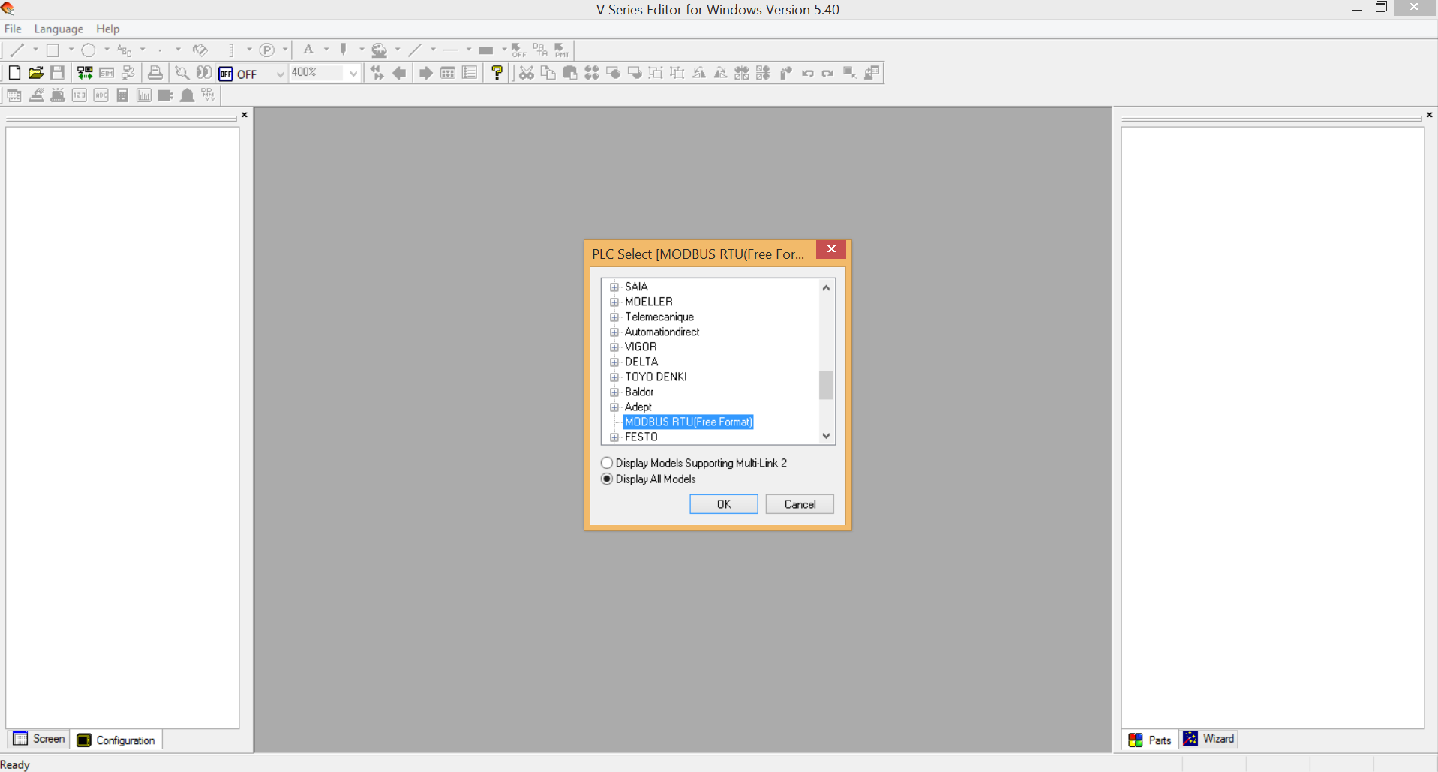Expand the VIGOR tree node
This screenshot has width=1438, height=772.
(614, 347)
